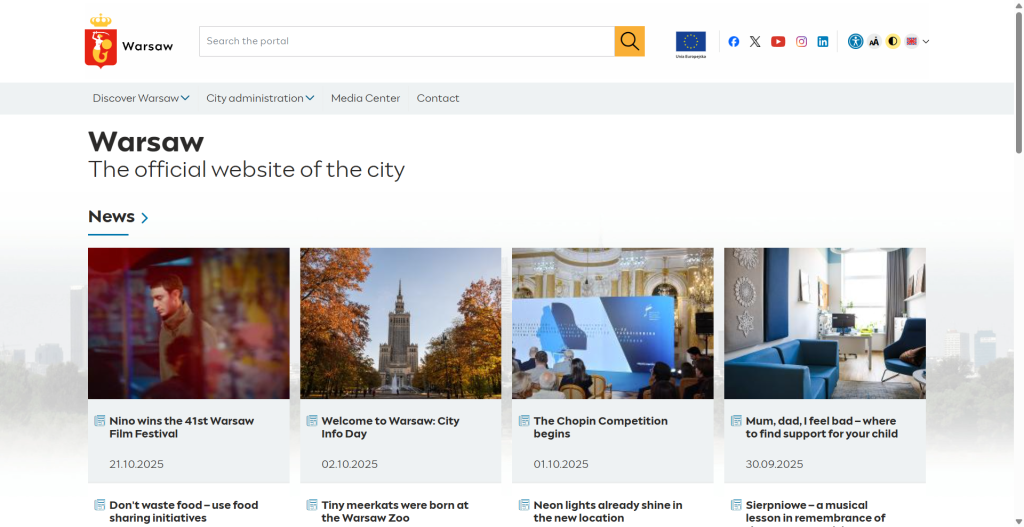Toggle high contrast mode
The image size is (1024, 527).
click(x=893, y=41)
